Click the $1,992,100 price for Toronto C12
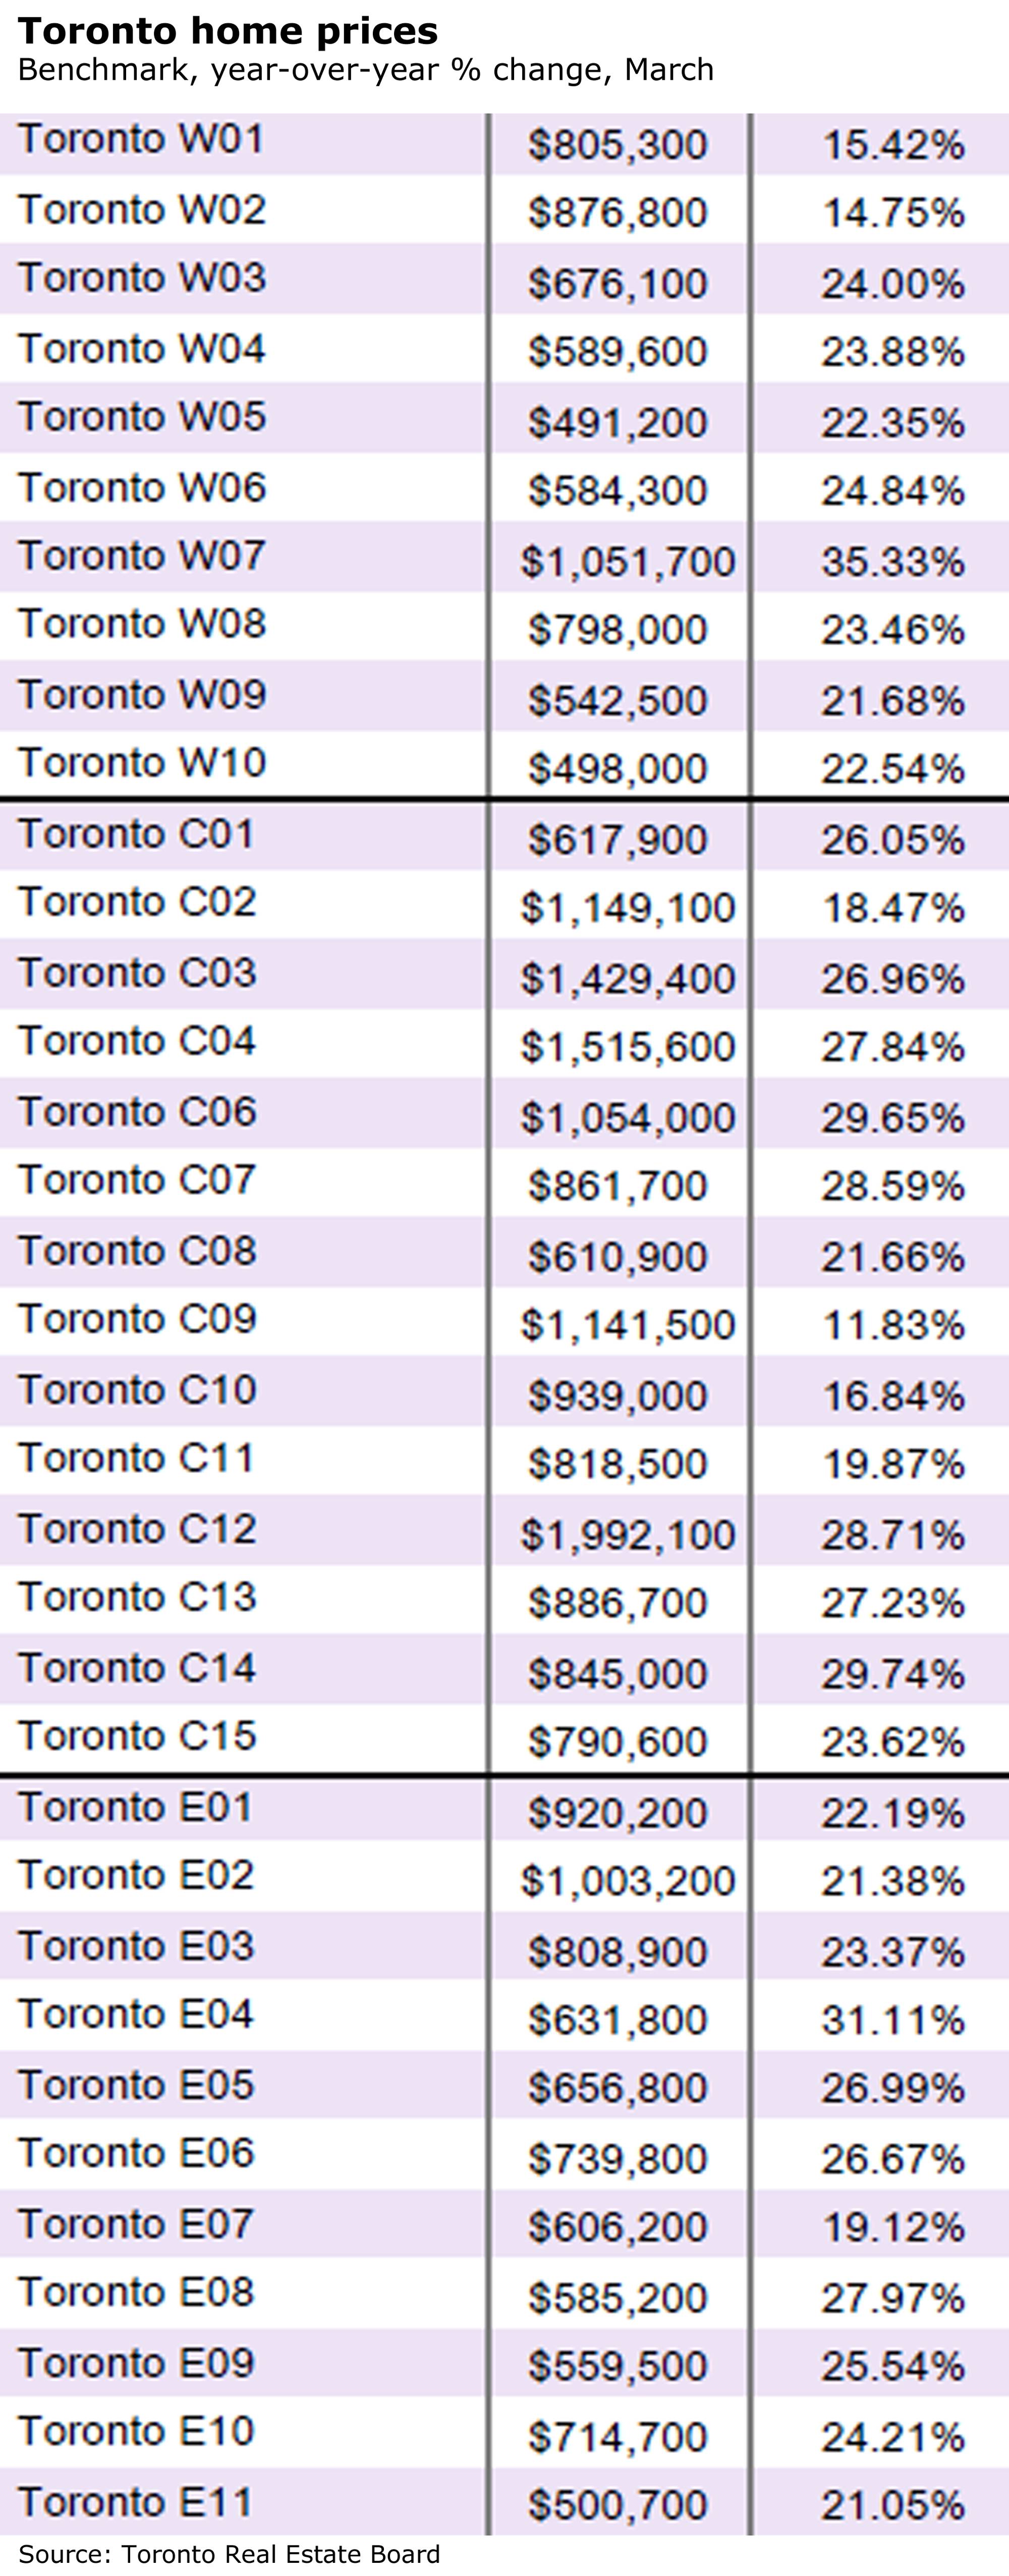Viewport: 1009px width, 2576px height. (627, 1534)
